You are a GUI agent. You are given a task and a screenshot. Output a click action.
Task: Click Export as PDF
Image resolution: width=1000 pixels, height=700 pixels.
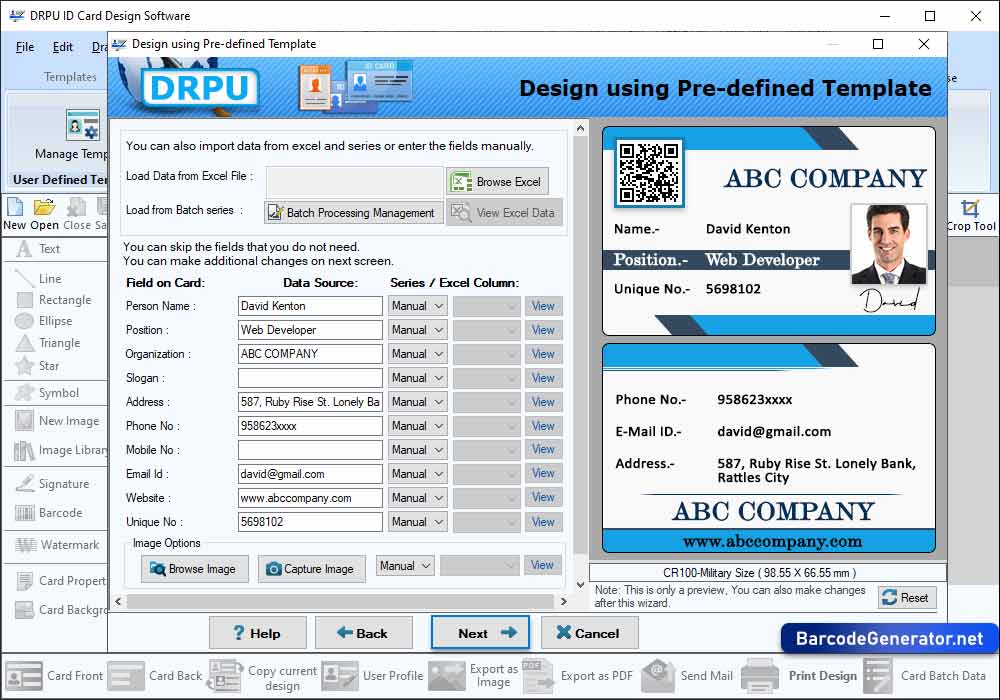pos(578,676)
